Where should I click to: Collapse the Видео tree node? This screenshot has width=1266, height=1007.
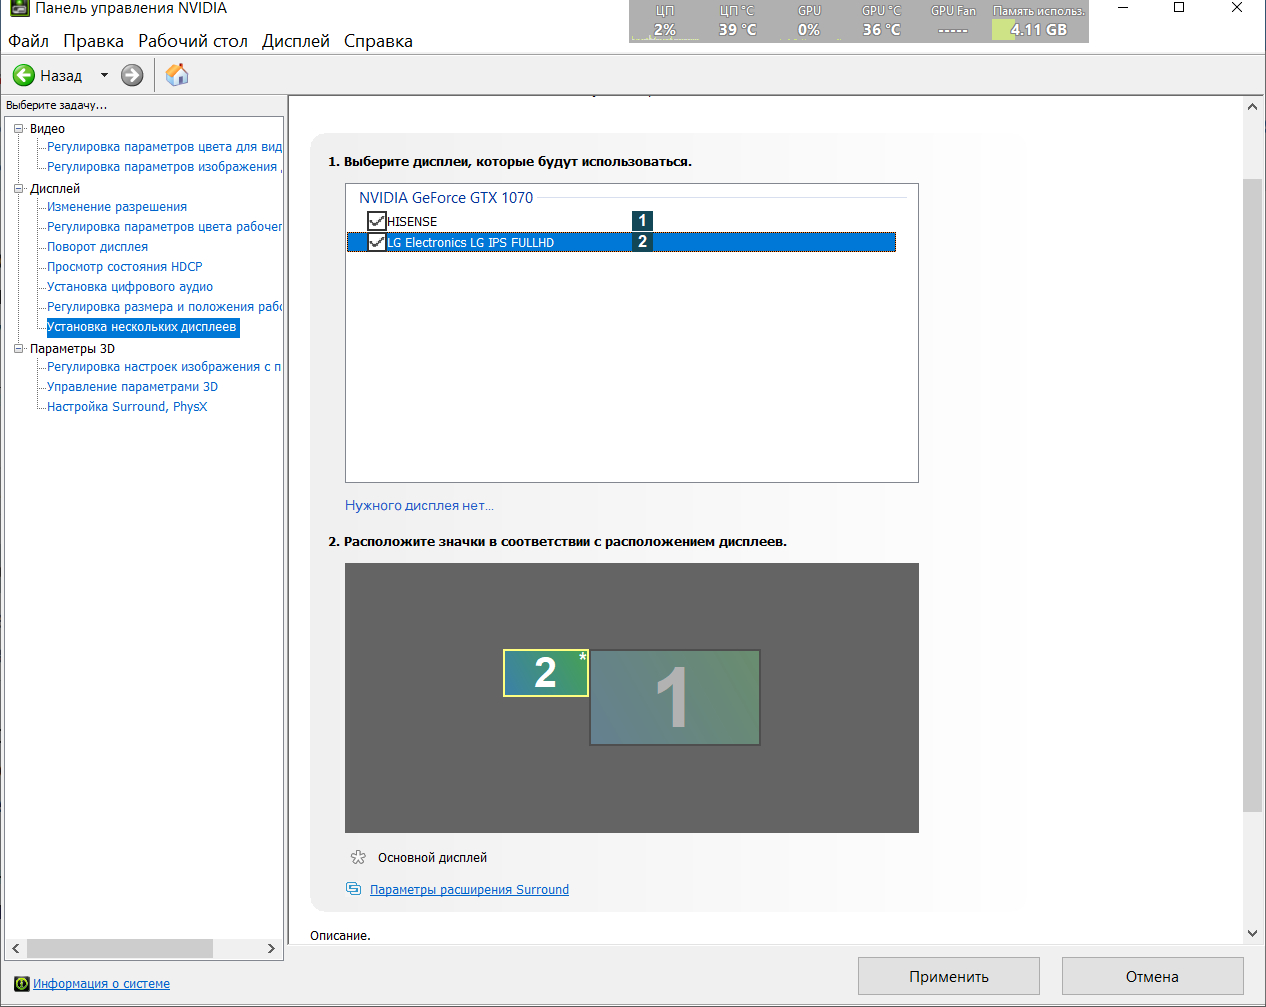(19, 129)
